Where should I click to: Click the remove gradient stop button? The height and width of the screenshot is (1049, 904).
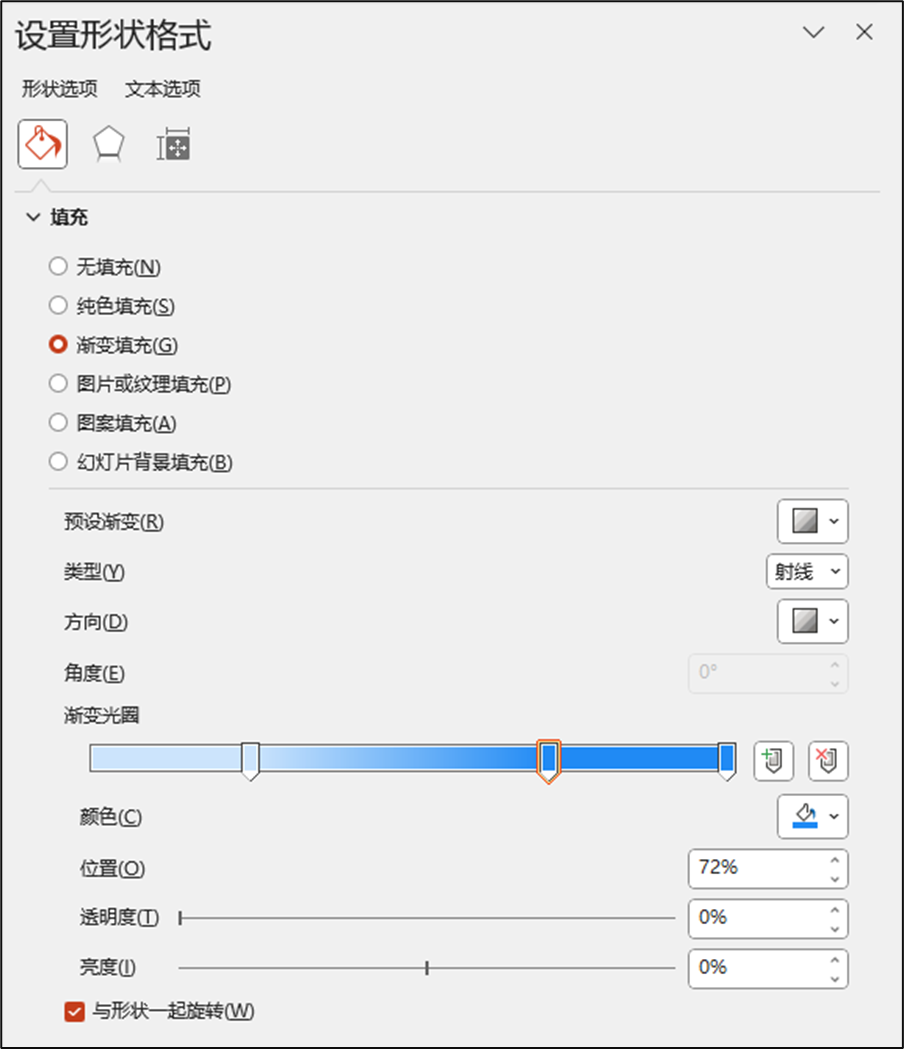(828, 761)
